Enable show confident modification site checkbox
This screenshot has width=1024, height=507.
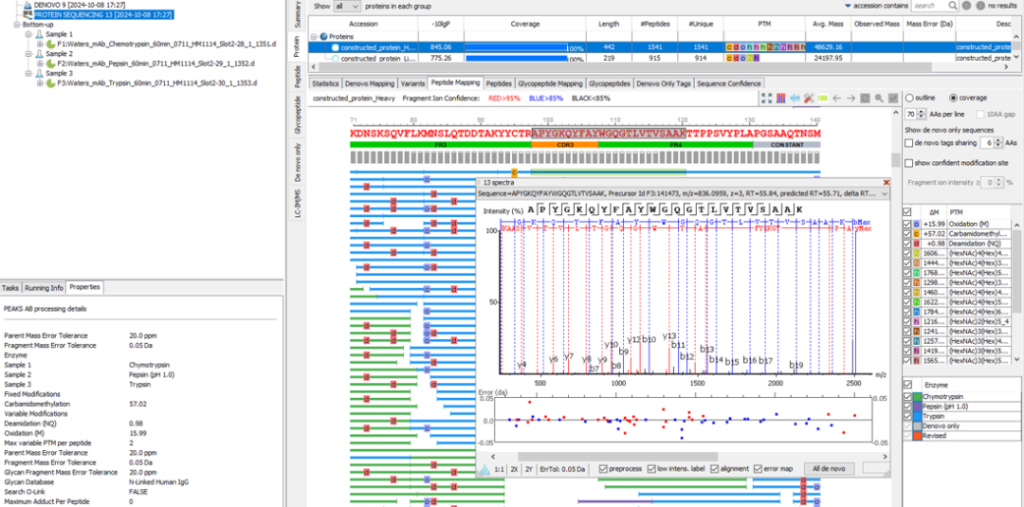(x=908, y=163)
